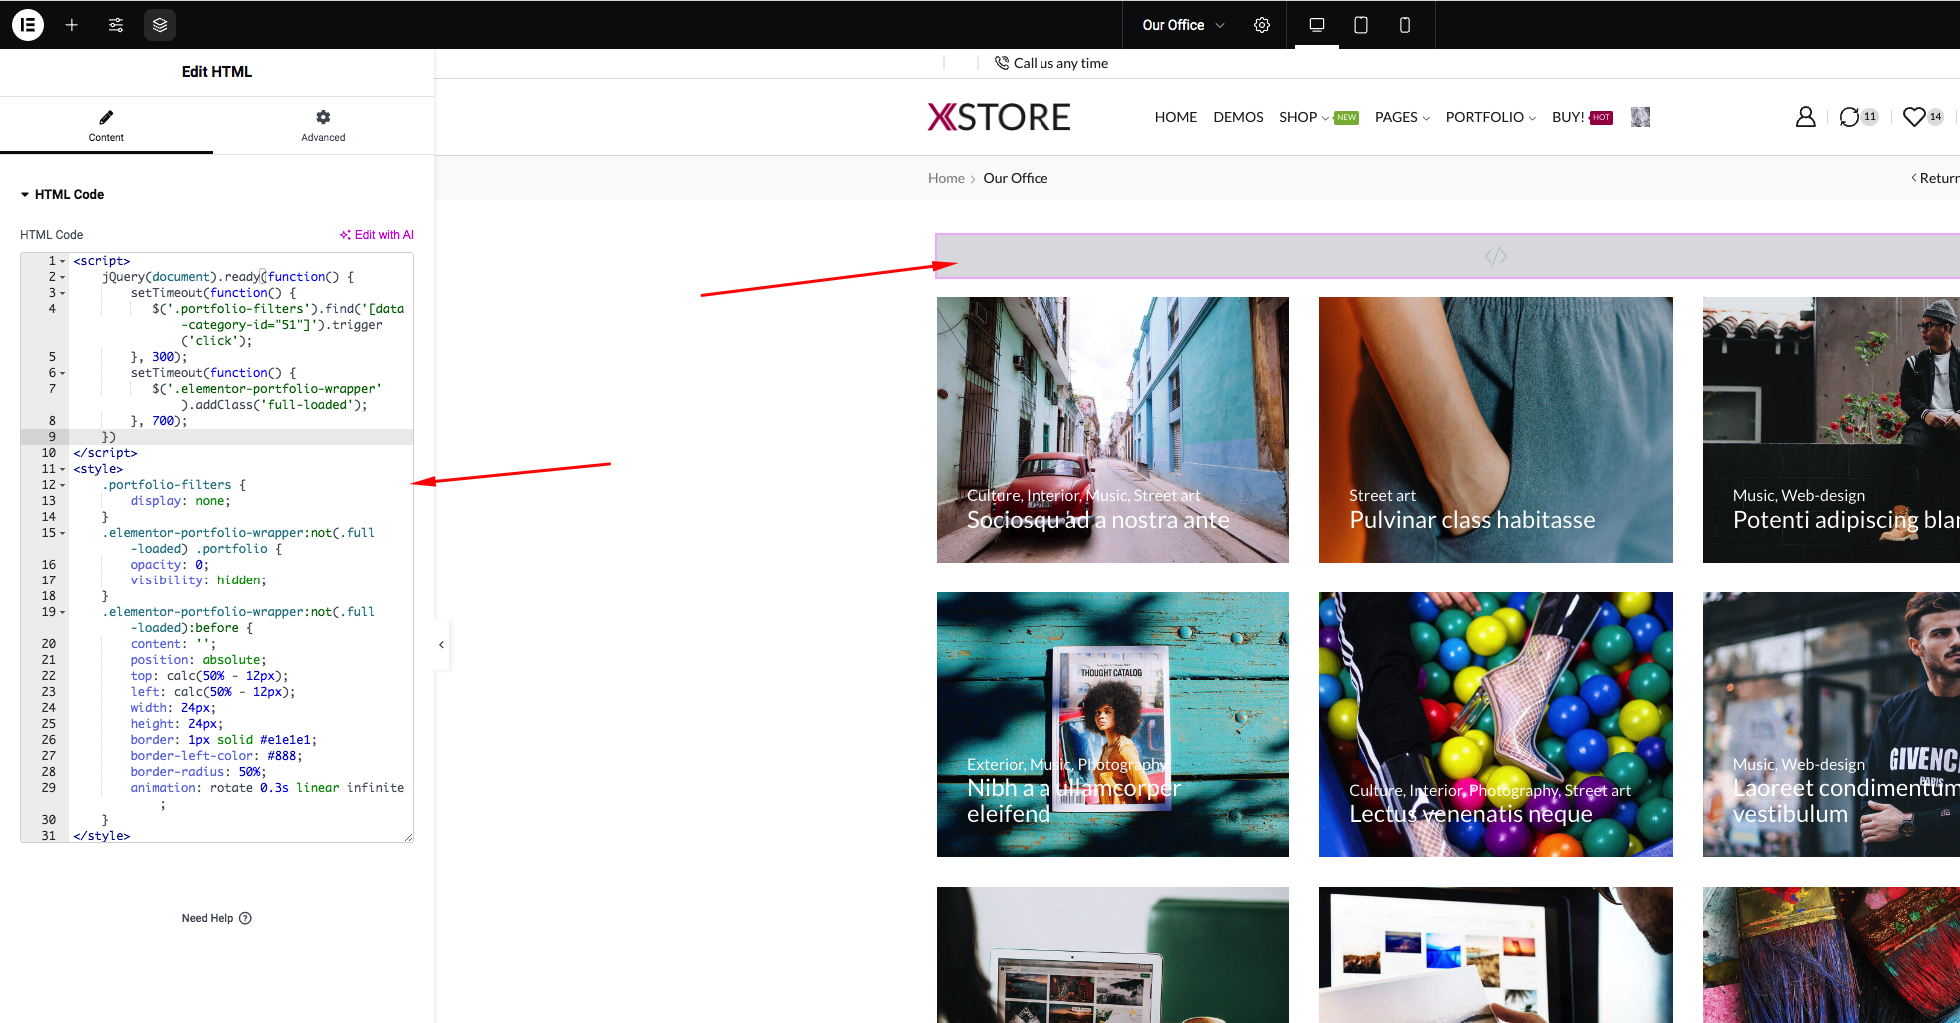The image size is (1960, 1023).
Task: Open the Elementor logo menu
Action: pyautogui.click(x=28, y=25)
